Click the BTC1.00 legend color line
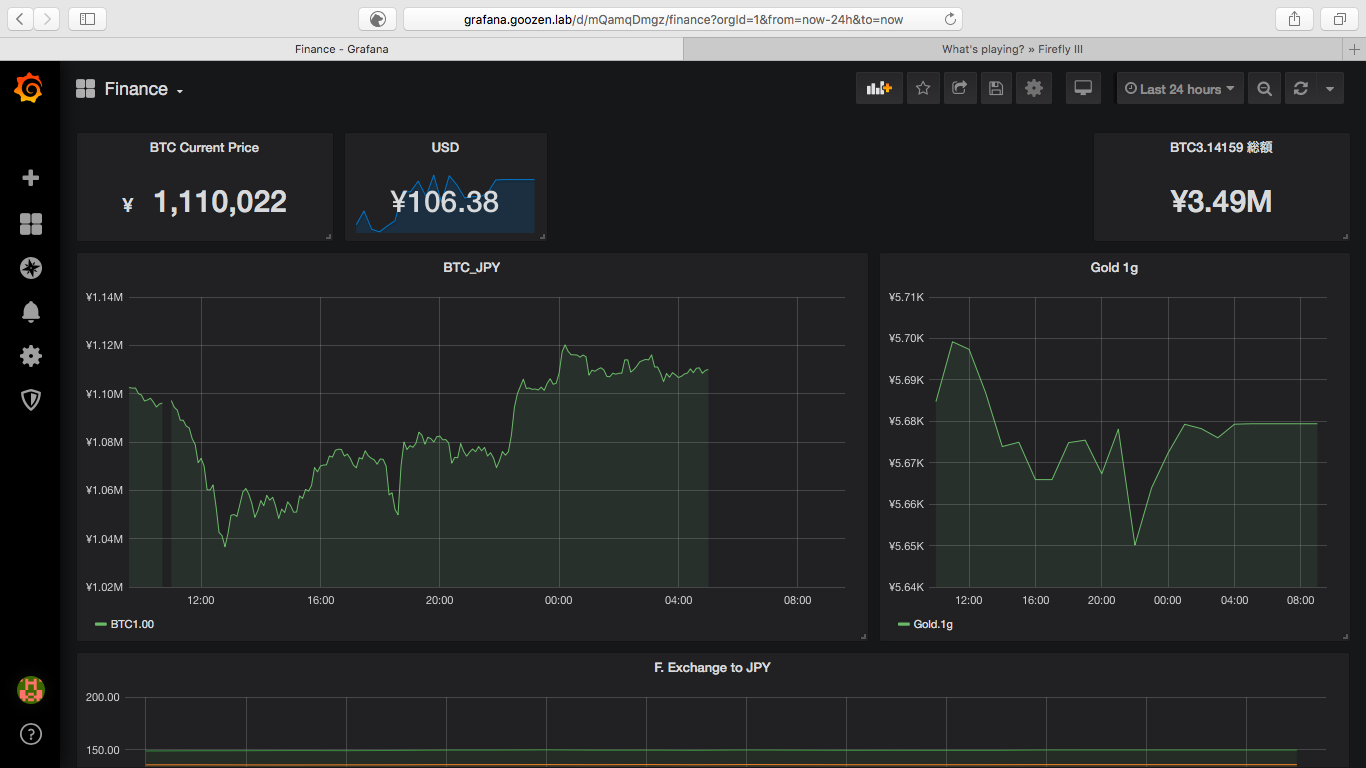The width and height of the screenshot is (1366, 768). [100, 624]
